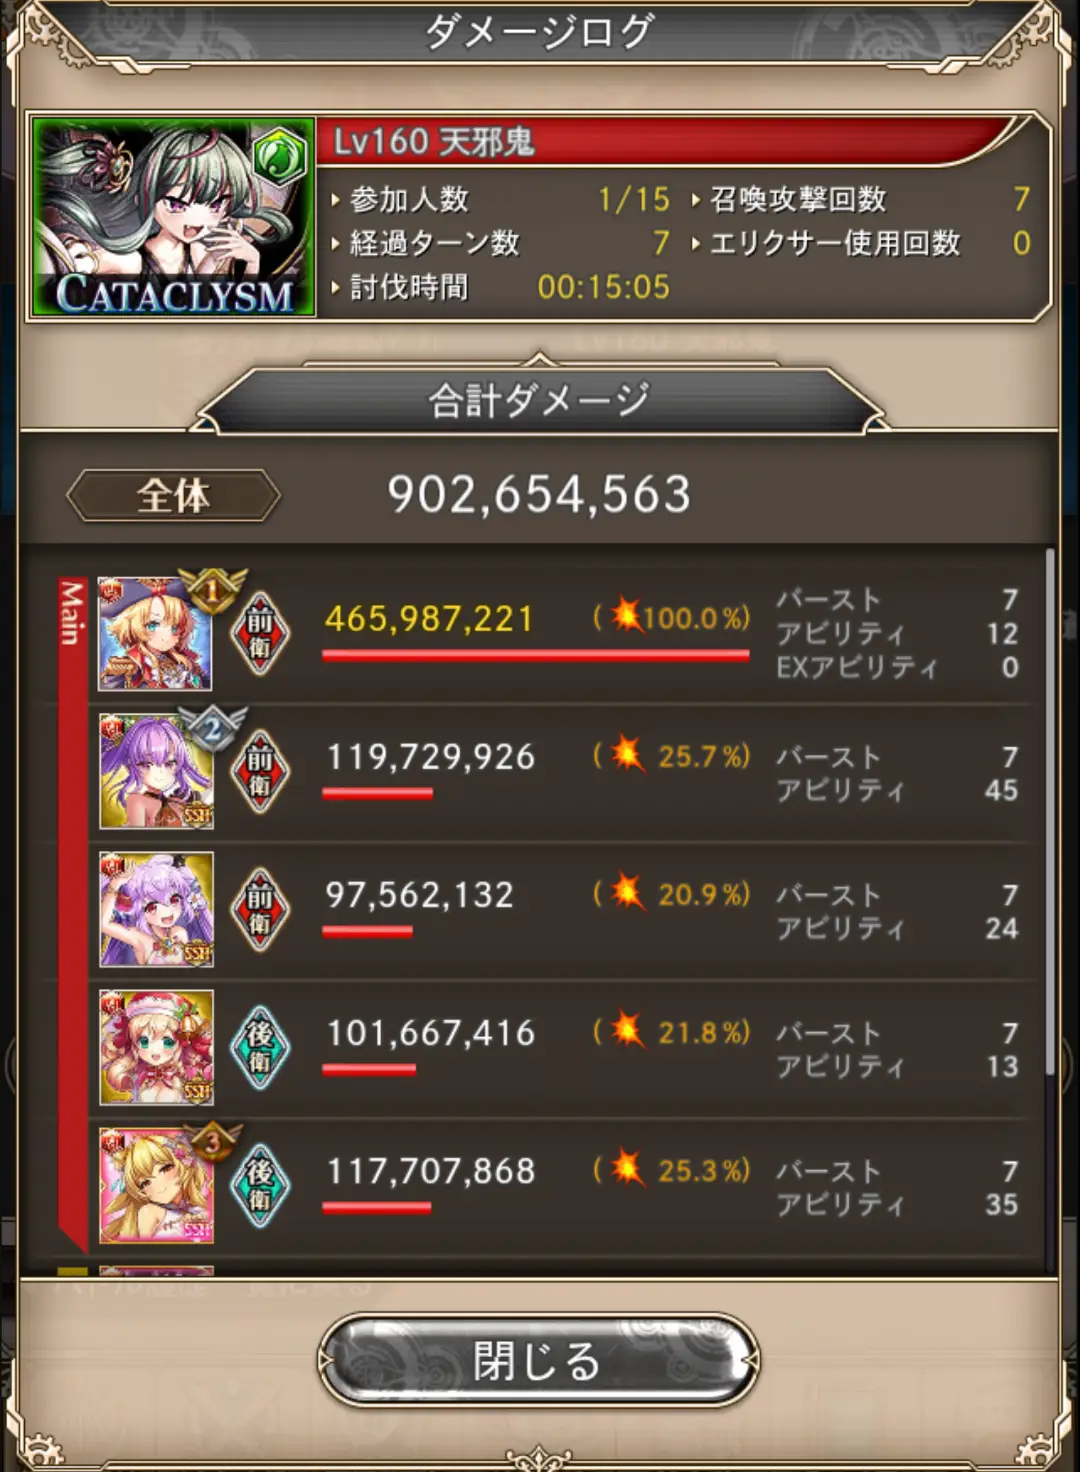This screenshot has height=1472, width=1080.
Task: Select the gold rank 1 wing badge
Action: [x=212, y=591]
